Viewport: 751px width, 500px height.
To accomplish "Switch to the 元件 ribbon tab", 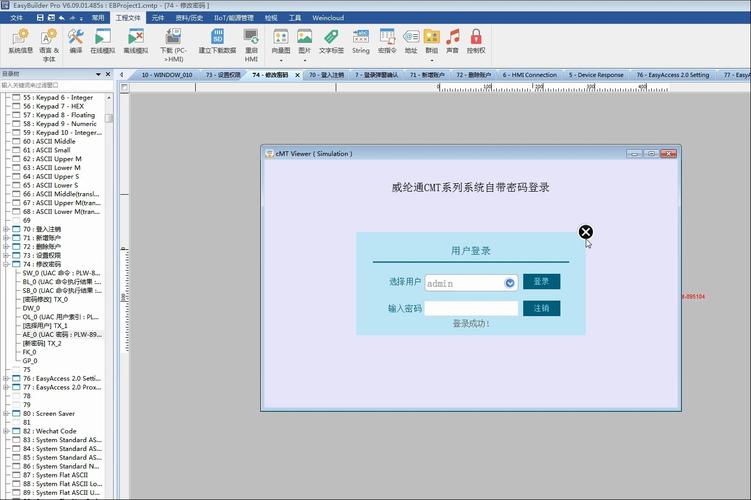I will click(x=158, y=18).
